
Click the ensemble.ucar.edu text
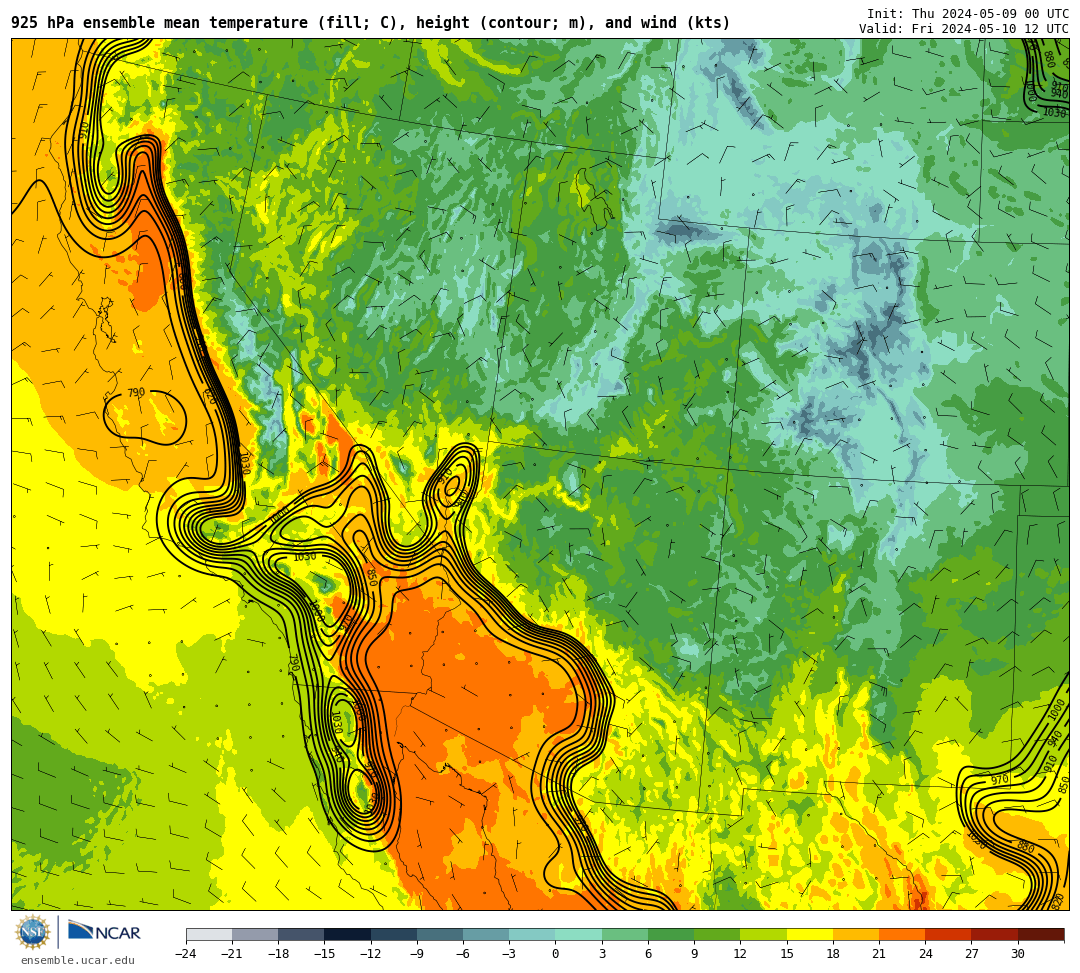(x=78, y=960)
